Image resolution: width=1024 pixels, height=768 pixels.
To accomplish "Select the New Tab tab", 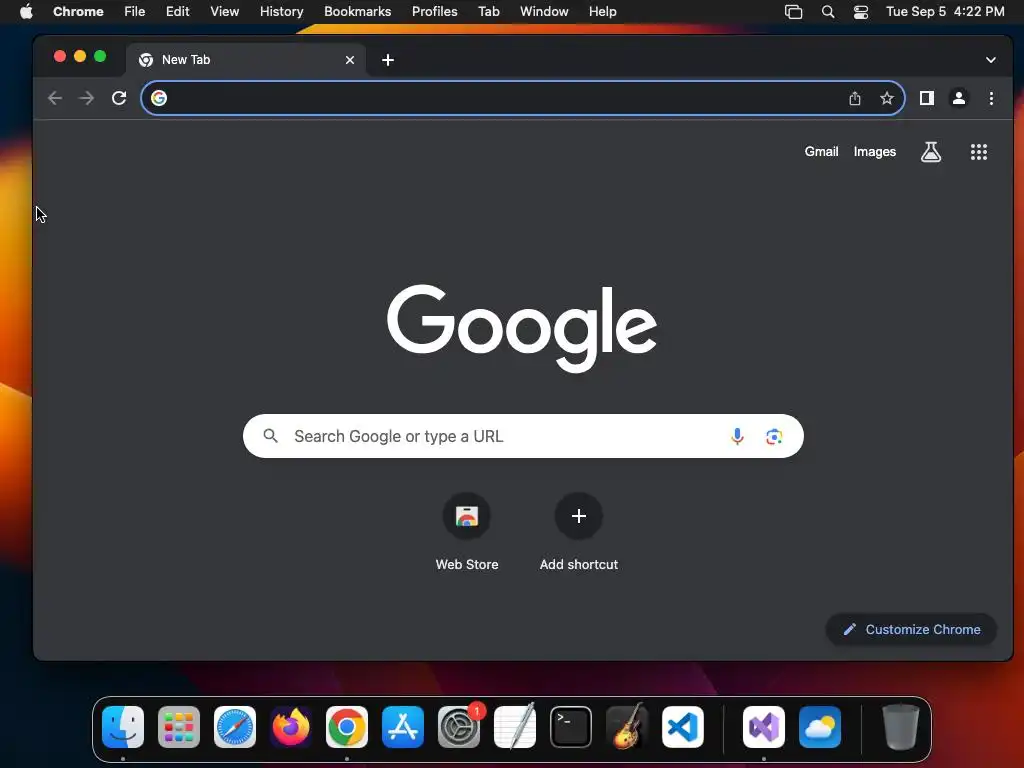I will point(246,60).
